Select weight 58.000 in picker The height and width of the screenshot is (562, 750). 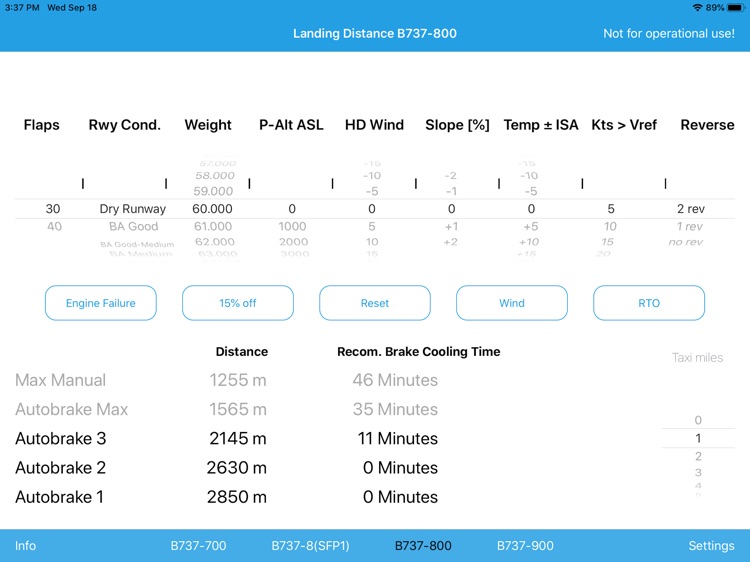click(x=215, y=176)
